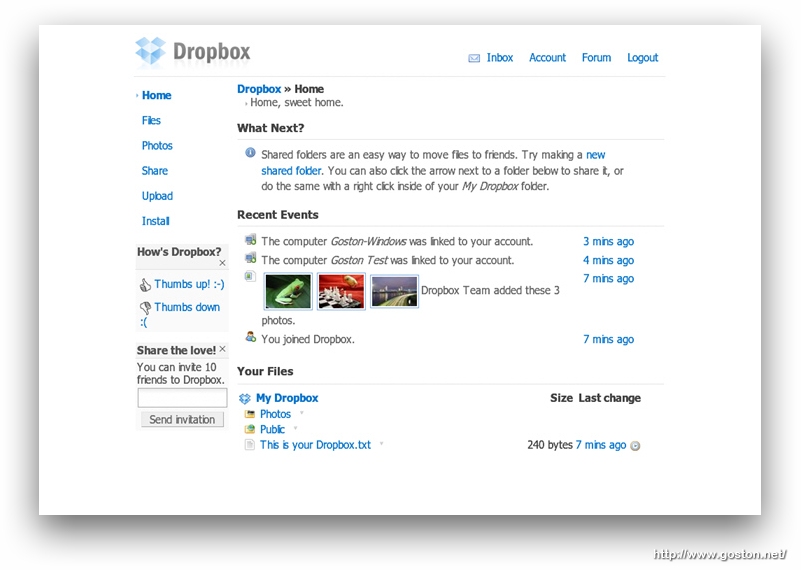Open the Inbox link
This screenshot has width=801, height=570.
500,58
